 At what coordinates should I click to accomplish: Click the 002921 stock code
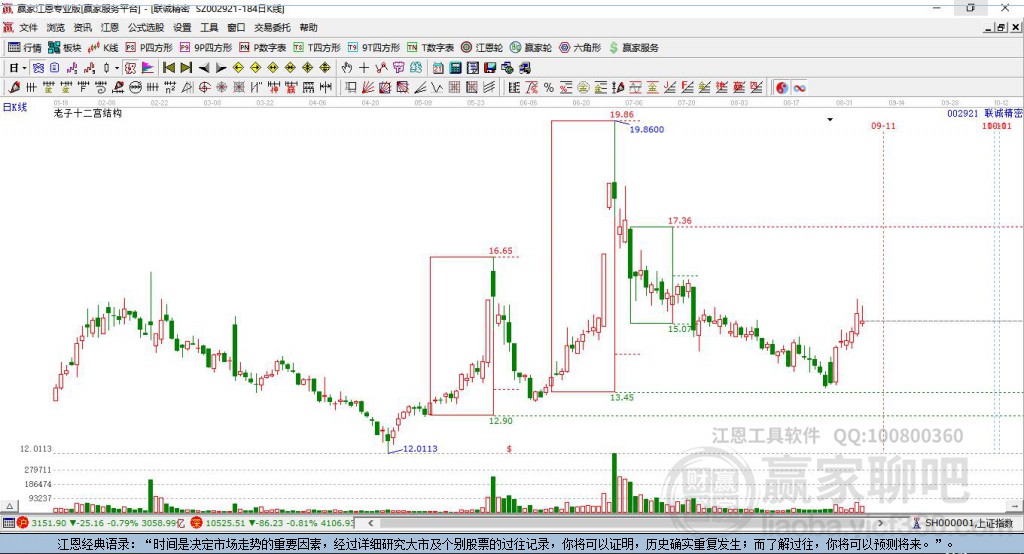tap(963, 114)
